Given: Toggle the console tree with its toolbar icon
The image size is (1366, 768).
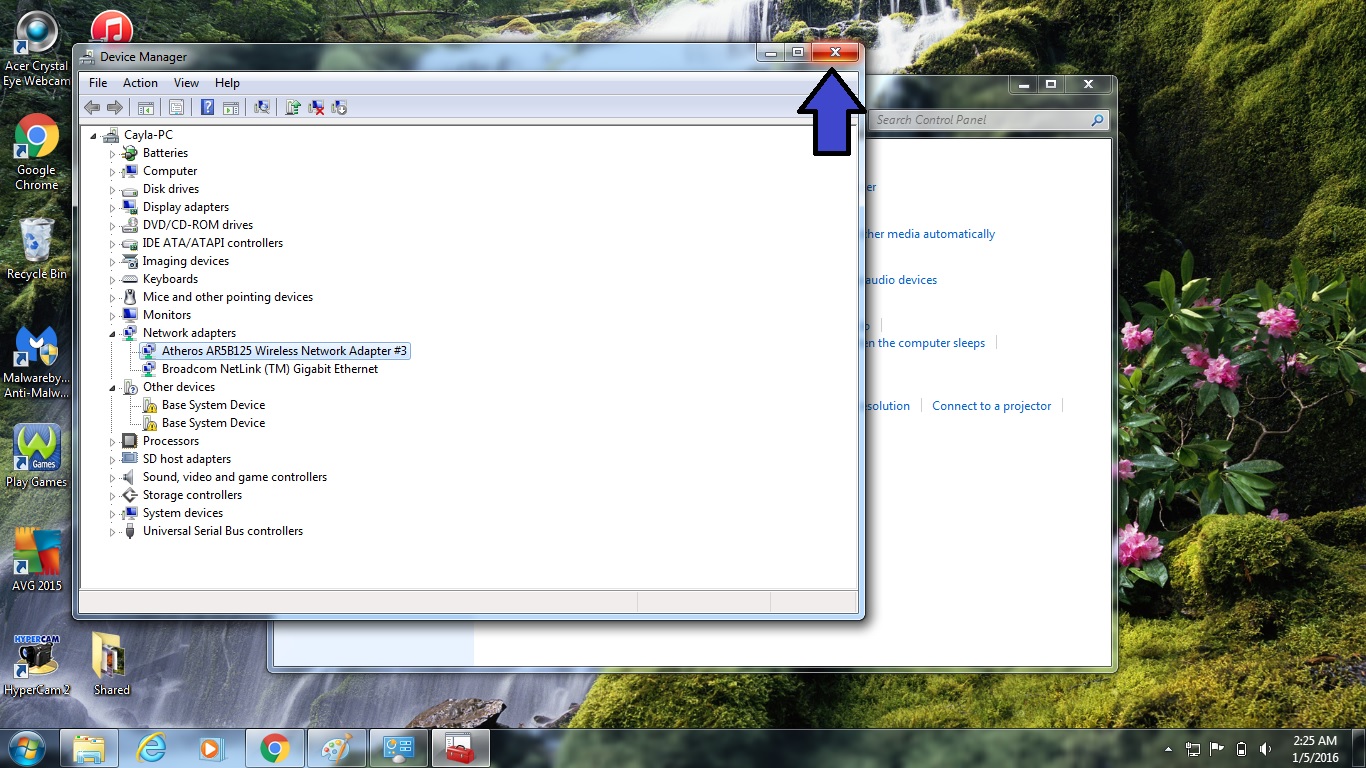Looking at the screenshot, I should (x=146, y=108).
